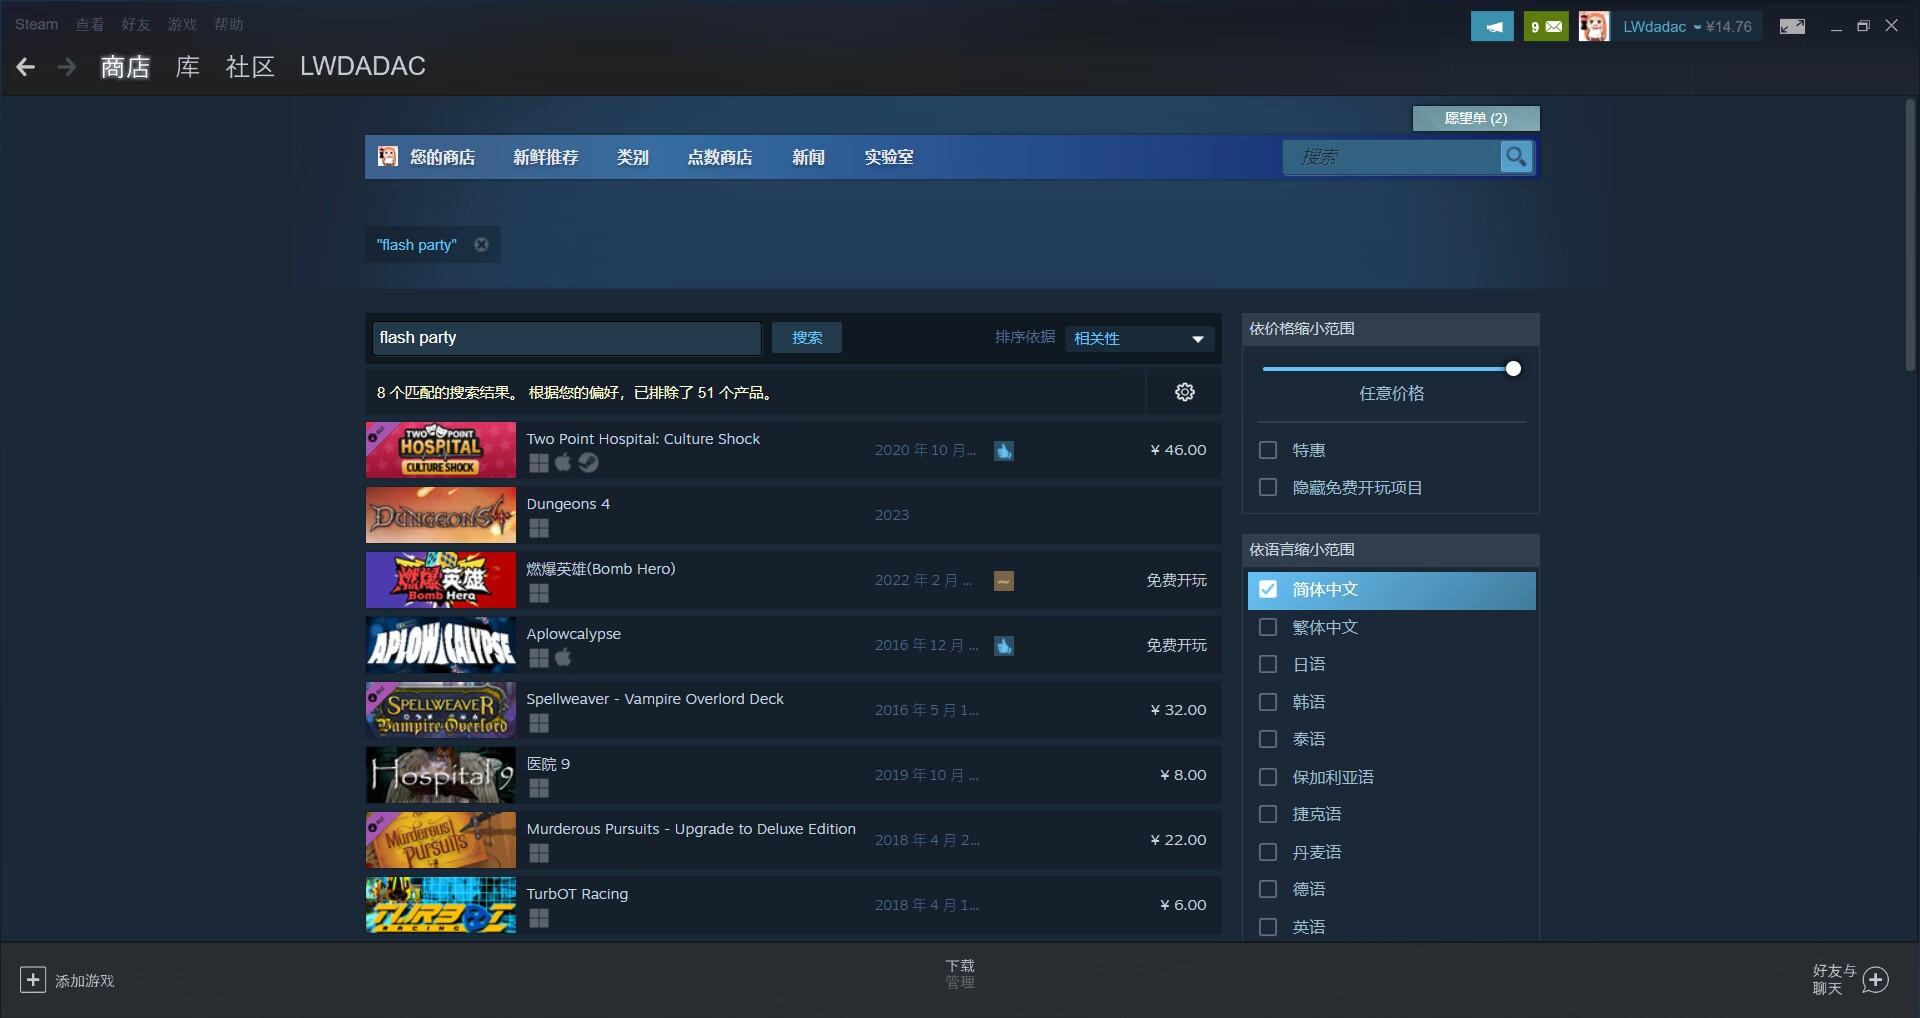1920x1018 pixels.
Task: Open the Steam menu
Action: 37,24
